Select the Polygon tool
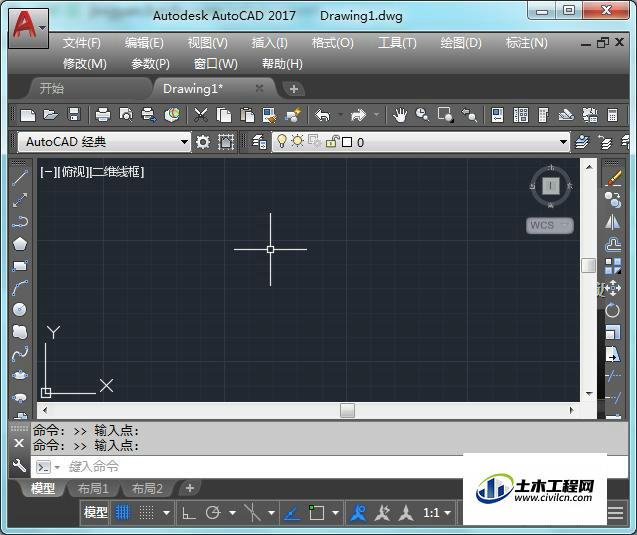The image size is (637, 535). 20,244
